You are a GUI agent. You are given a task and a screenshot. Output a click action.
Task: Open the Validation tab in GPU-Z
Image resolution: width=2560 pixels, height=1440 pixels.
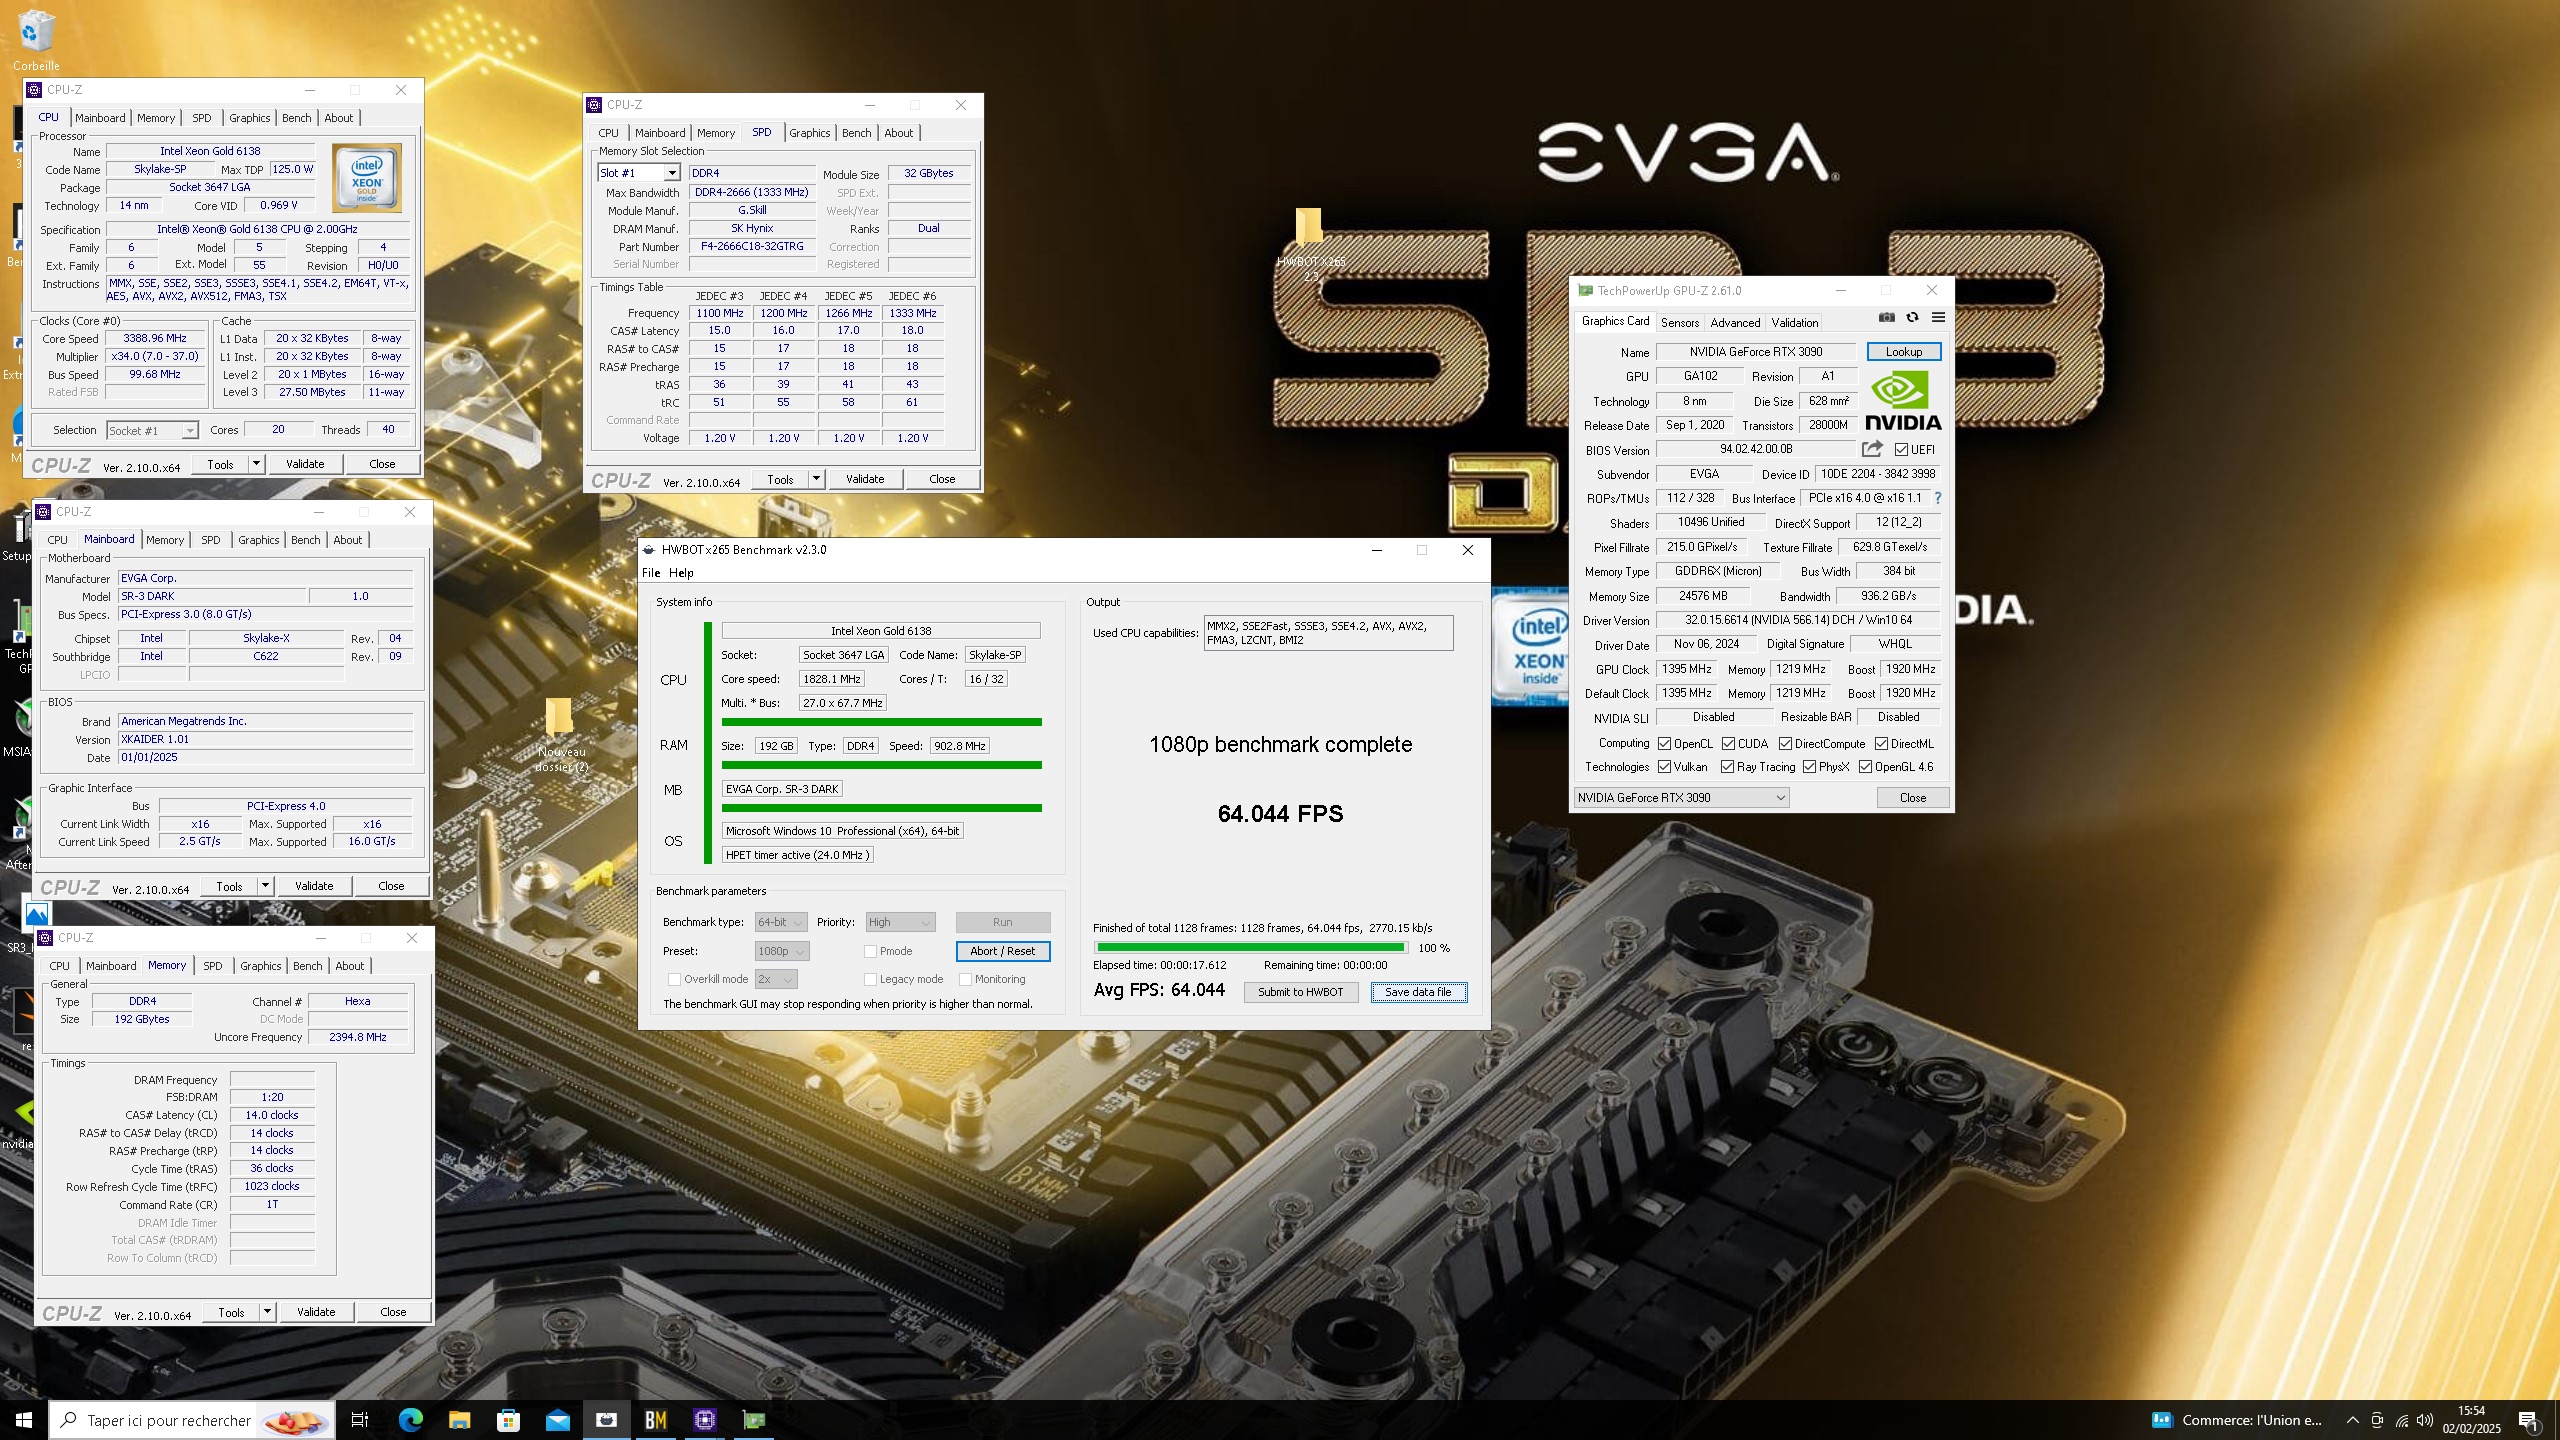1795,322
